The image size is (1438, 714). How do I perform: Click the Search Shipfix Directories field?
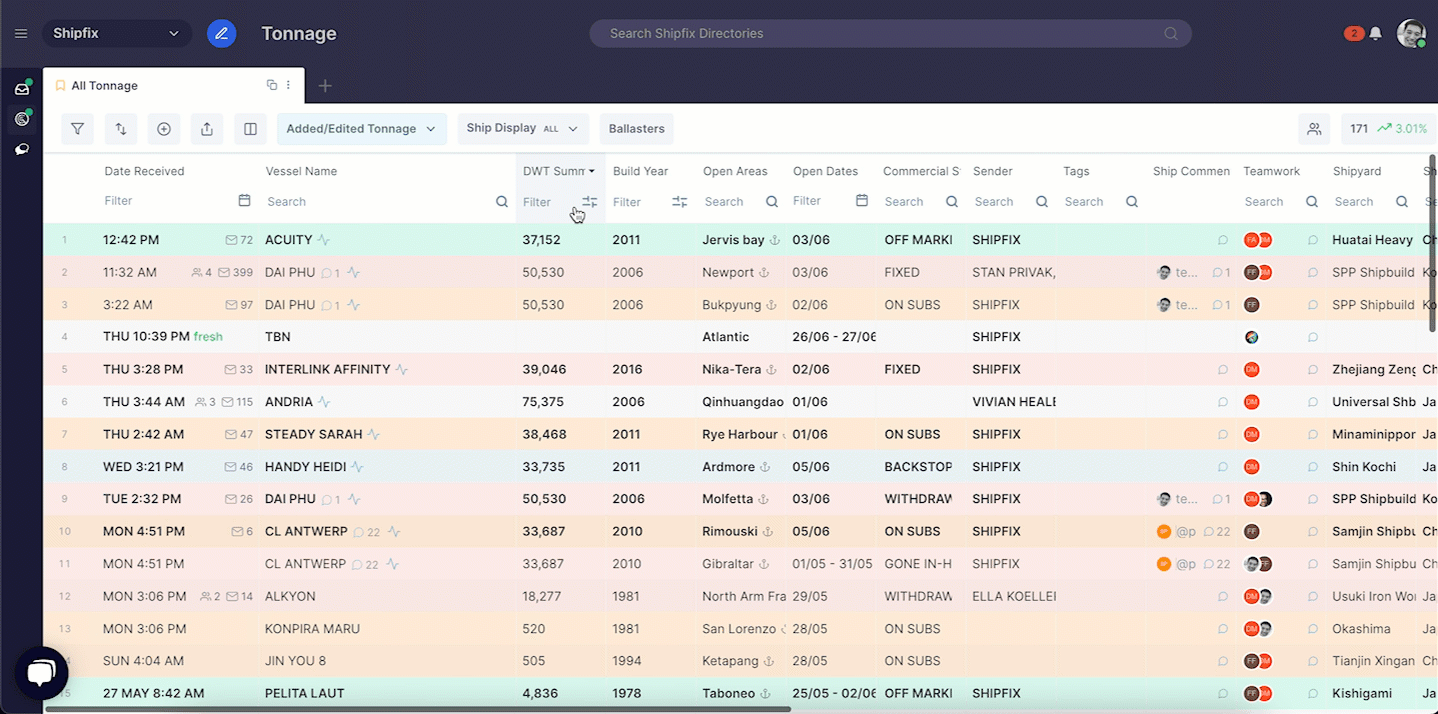(x=889, y=34)
